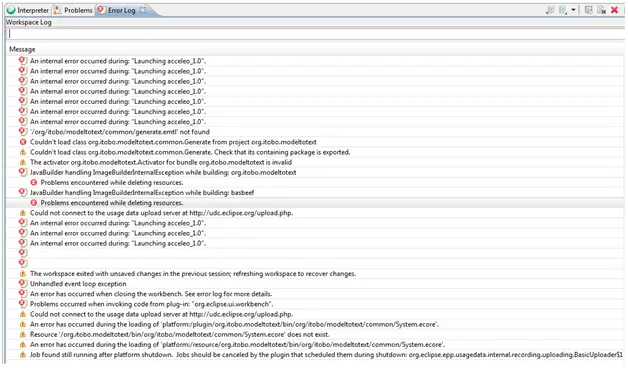
Task: Click error icon of highlighted 'Problems encountered while deleting resources' row
Action: pos(34,203)
